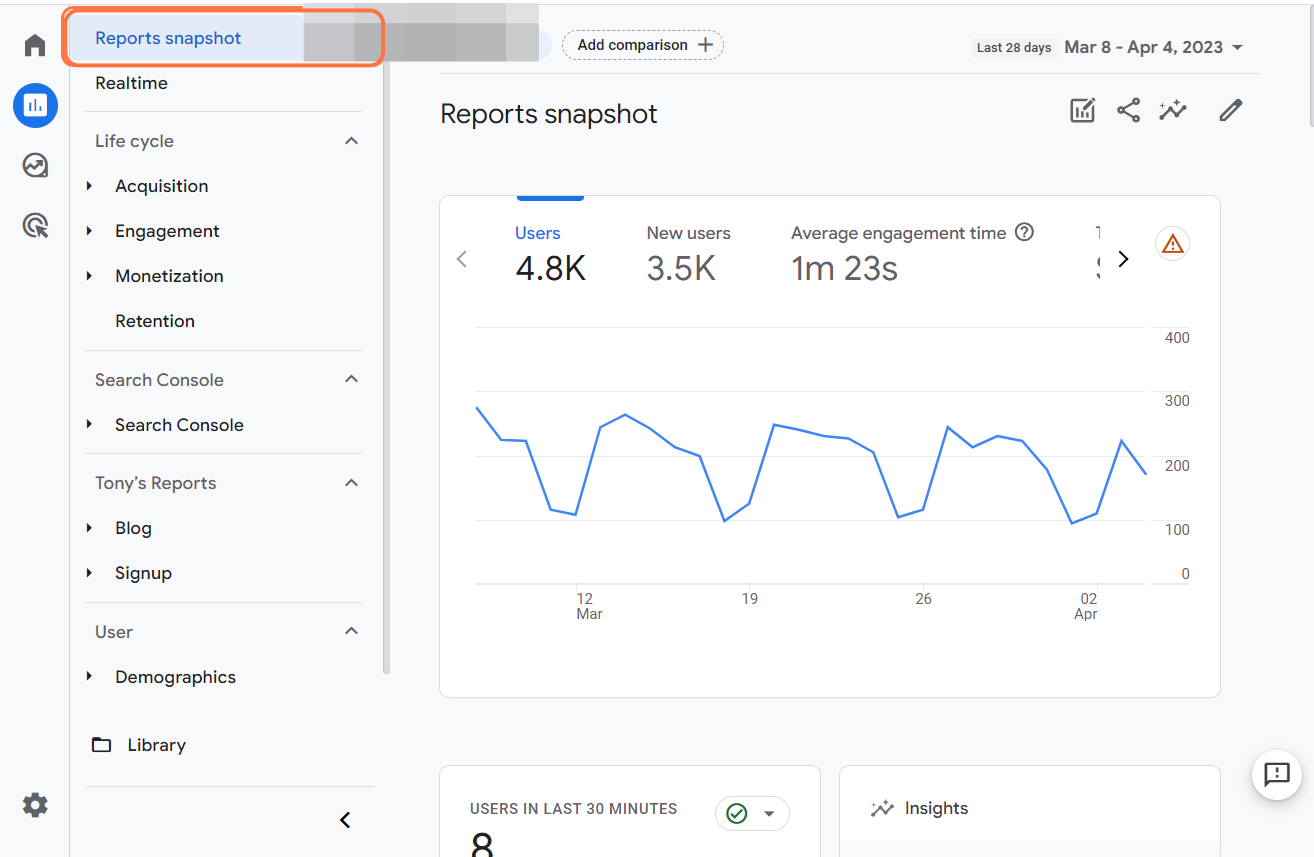Expand the Blog reports item
This screenshot has width=1314, height=857.
[x=90, y=528]
